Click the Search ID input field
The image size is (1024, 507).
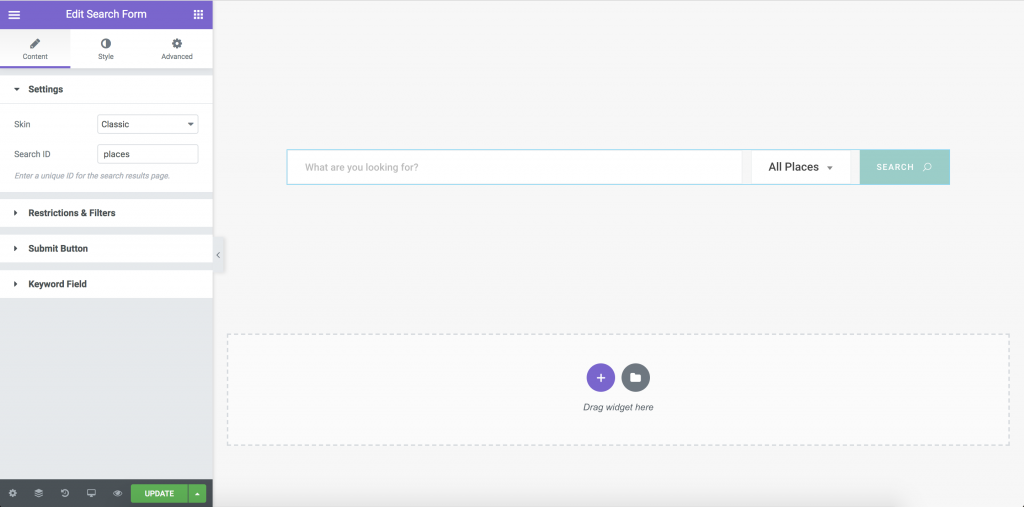(148, 154)
